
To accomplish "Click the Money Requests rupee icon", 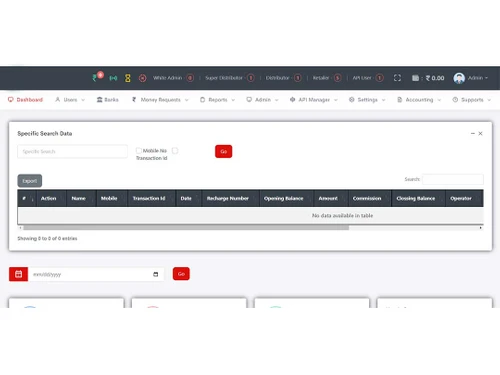I will (134, 100).
